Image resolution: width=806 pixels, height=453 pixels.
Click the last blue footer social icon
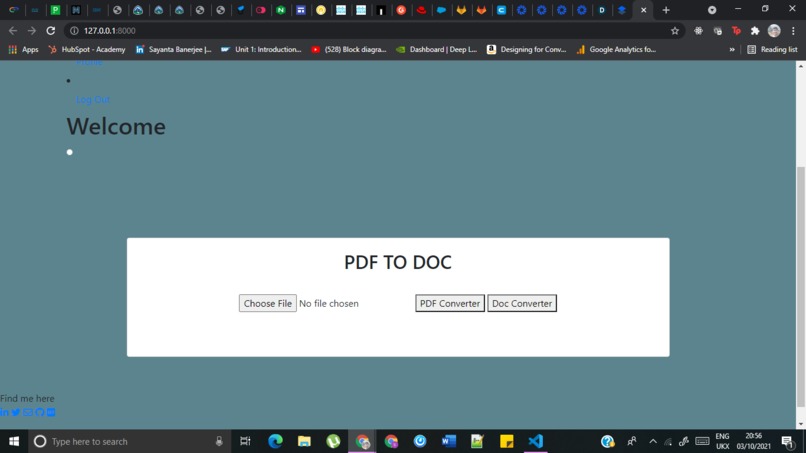click(51, 412)
